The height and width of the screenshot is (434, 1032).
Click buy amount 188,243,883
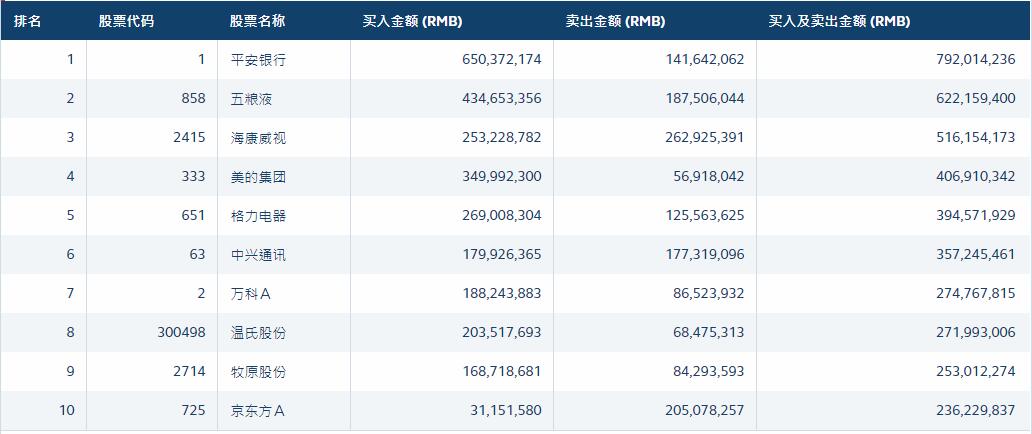click(x=502, y=294)
